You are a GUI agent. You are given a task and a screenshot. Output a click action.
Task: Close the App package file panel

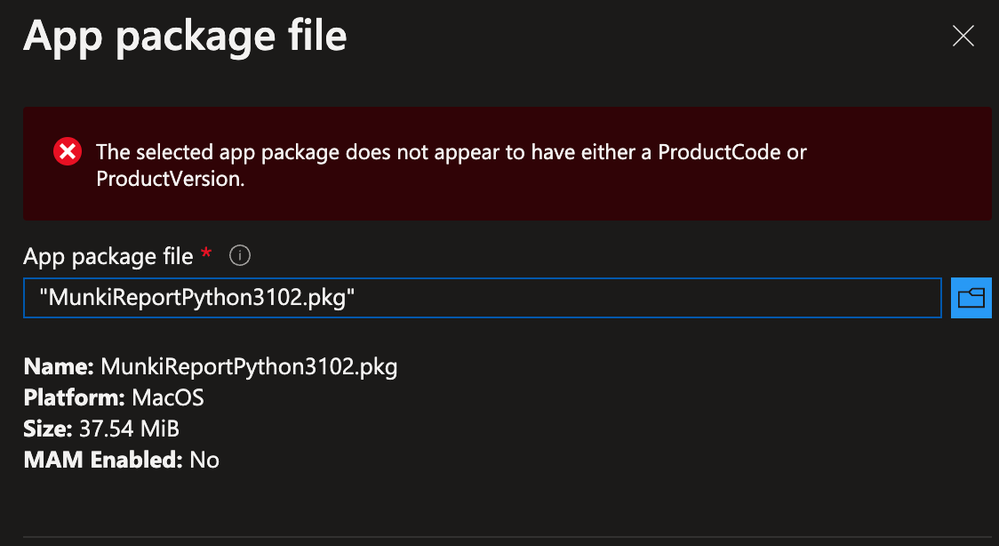tap(963, 37)
